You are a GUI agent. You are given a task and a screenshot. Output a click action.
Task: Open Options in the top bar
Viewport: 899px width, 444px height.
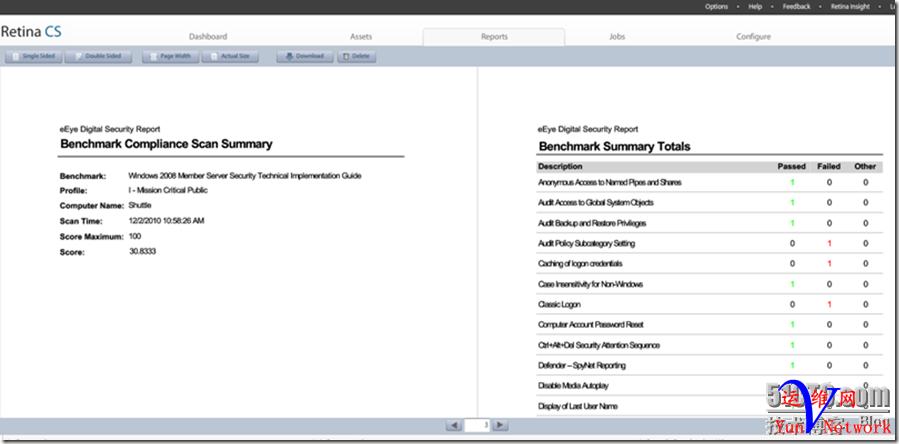pyautogui.click(x=716, y=7)
